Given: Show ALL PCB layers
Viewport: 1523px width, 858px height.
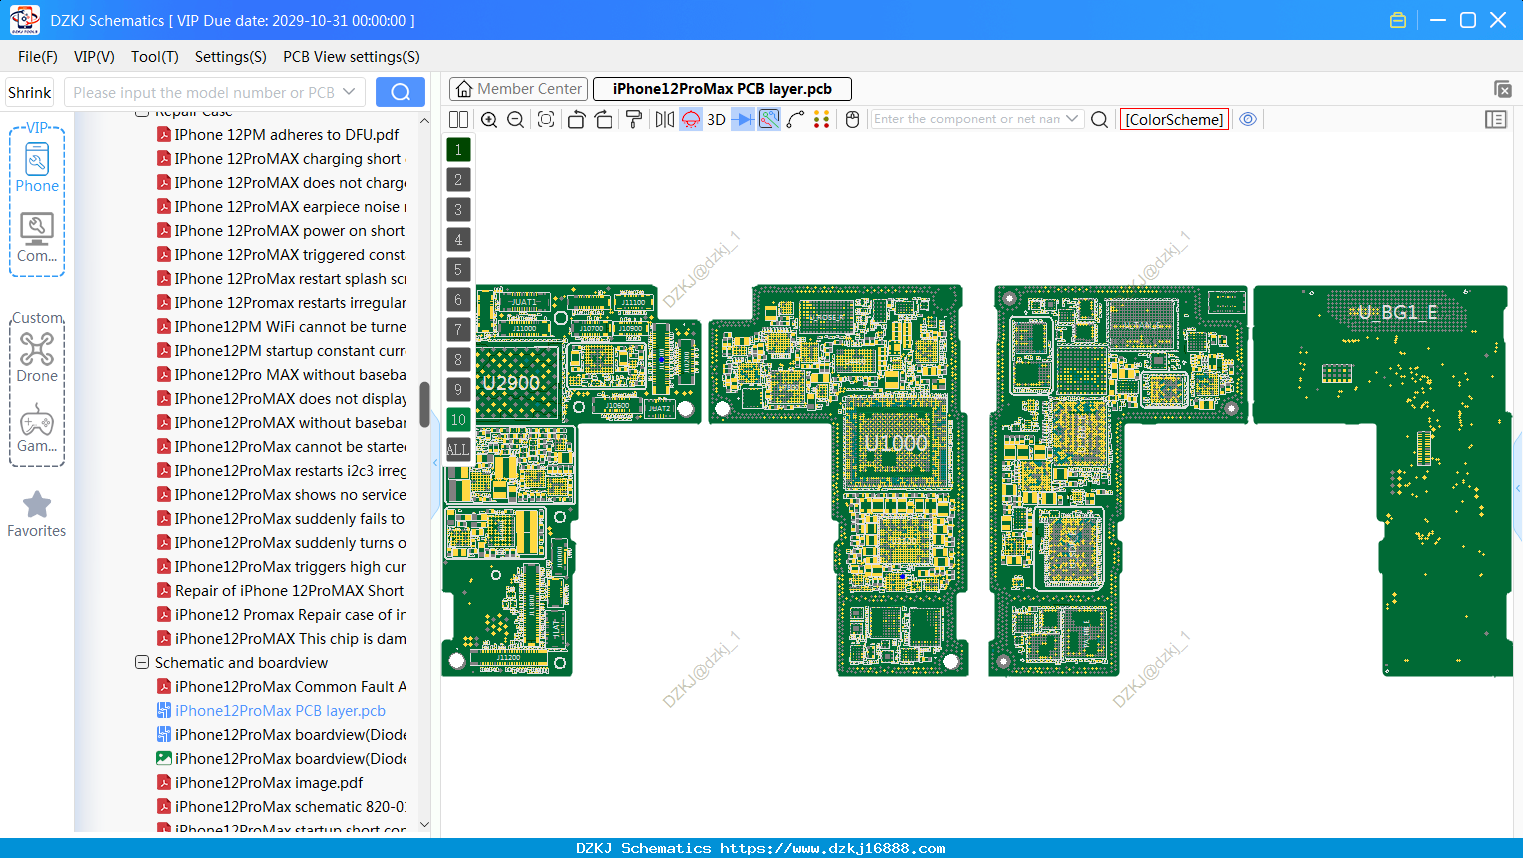Looking at the screenshot, I should coord(458,450).
